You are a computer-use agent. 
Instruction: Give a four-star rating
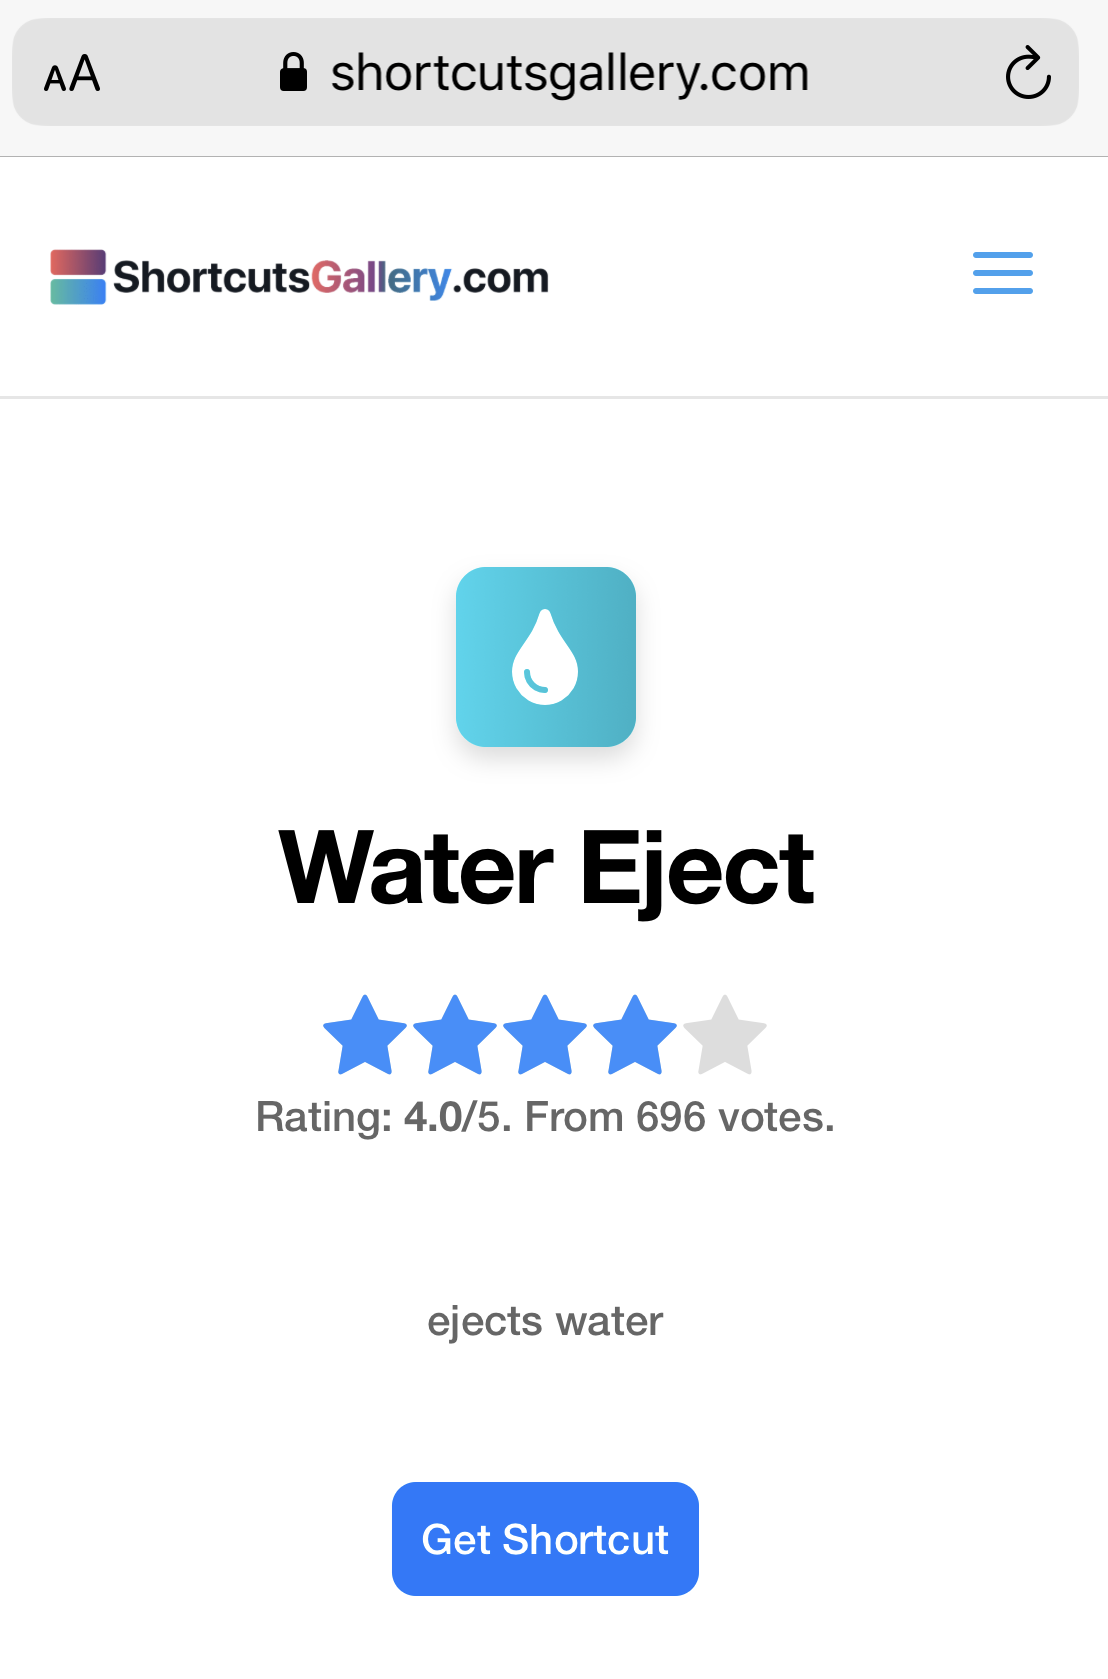635,1035
